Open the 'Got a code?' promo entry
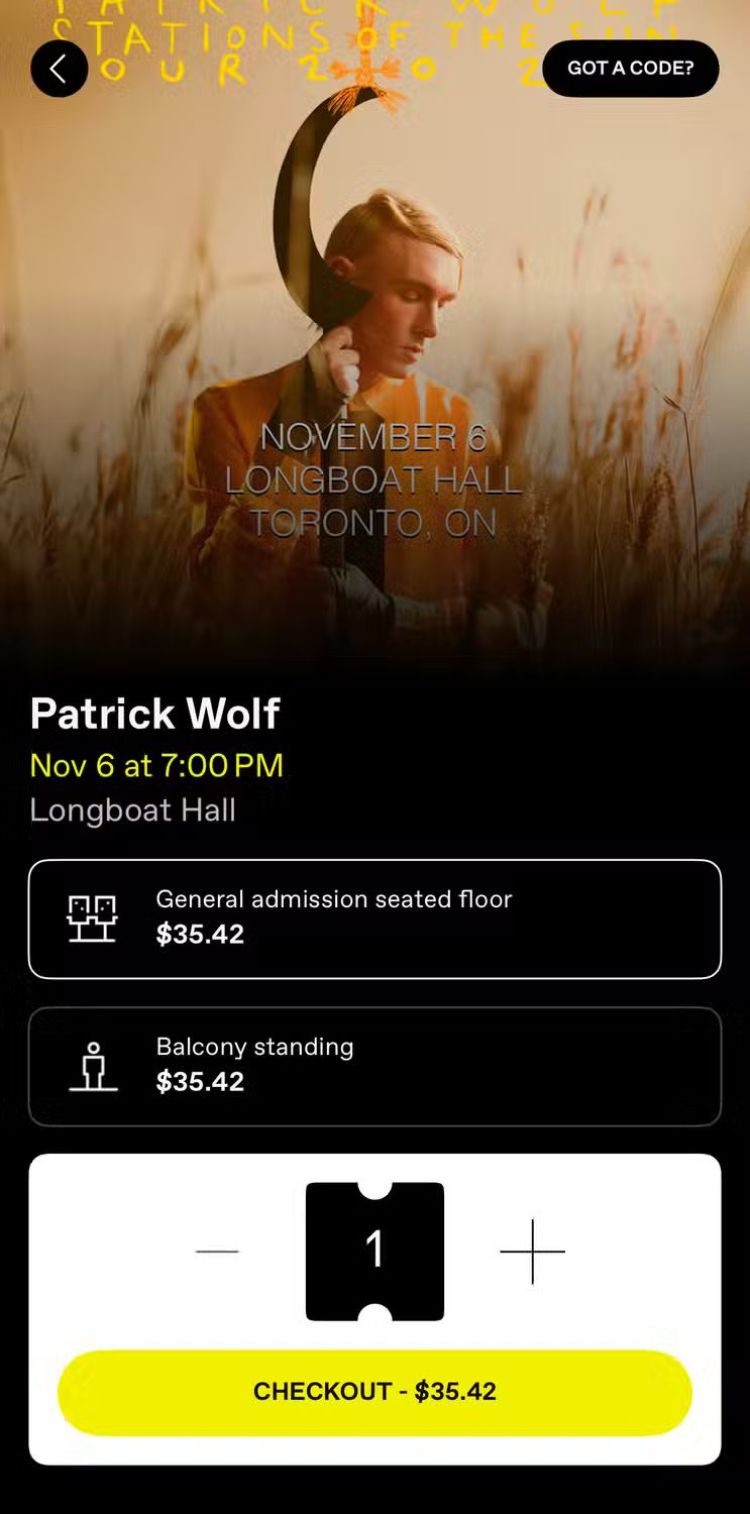This screenshot has width=750, height=1514. 630,68
